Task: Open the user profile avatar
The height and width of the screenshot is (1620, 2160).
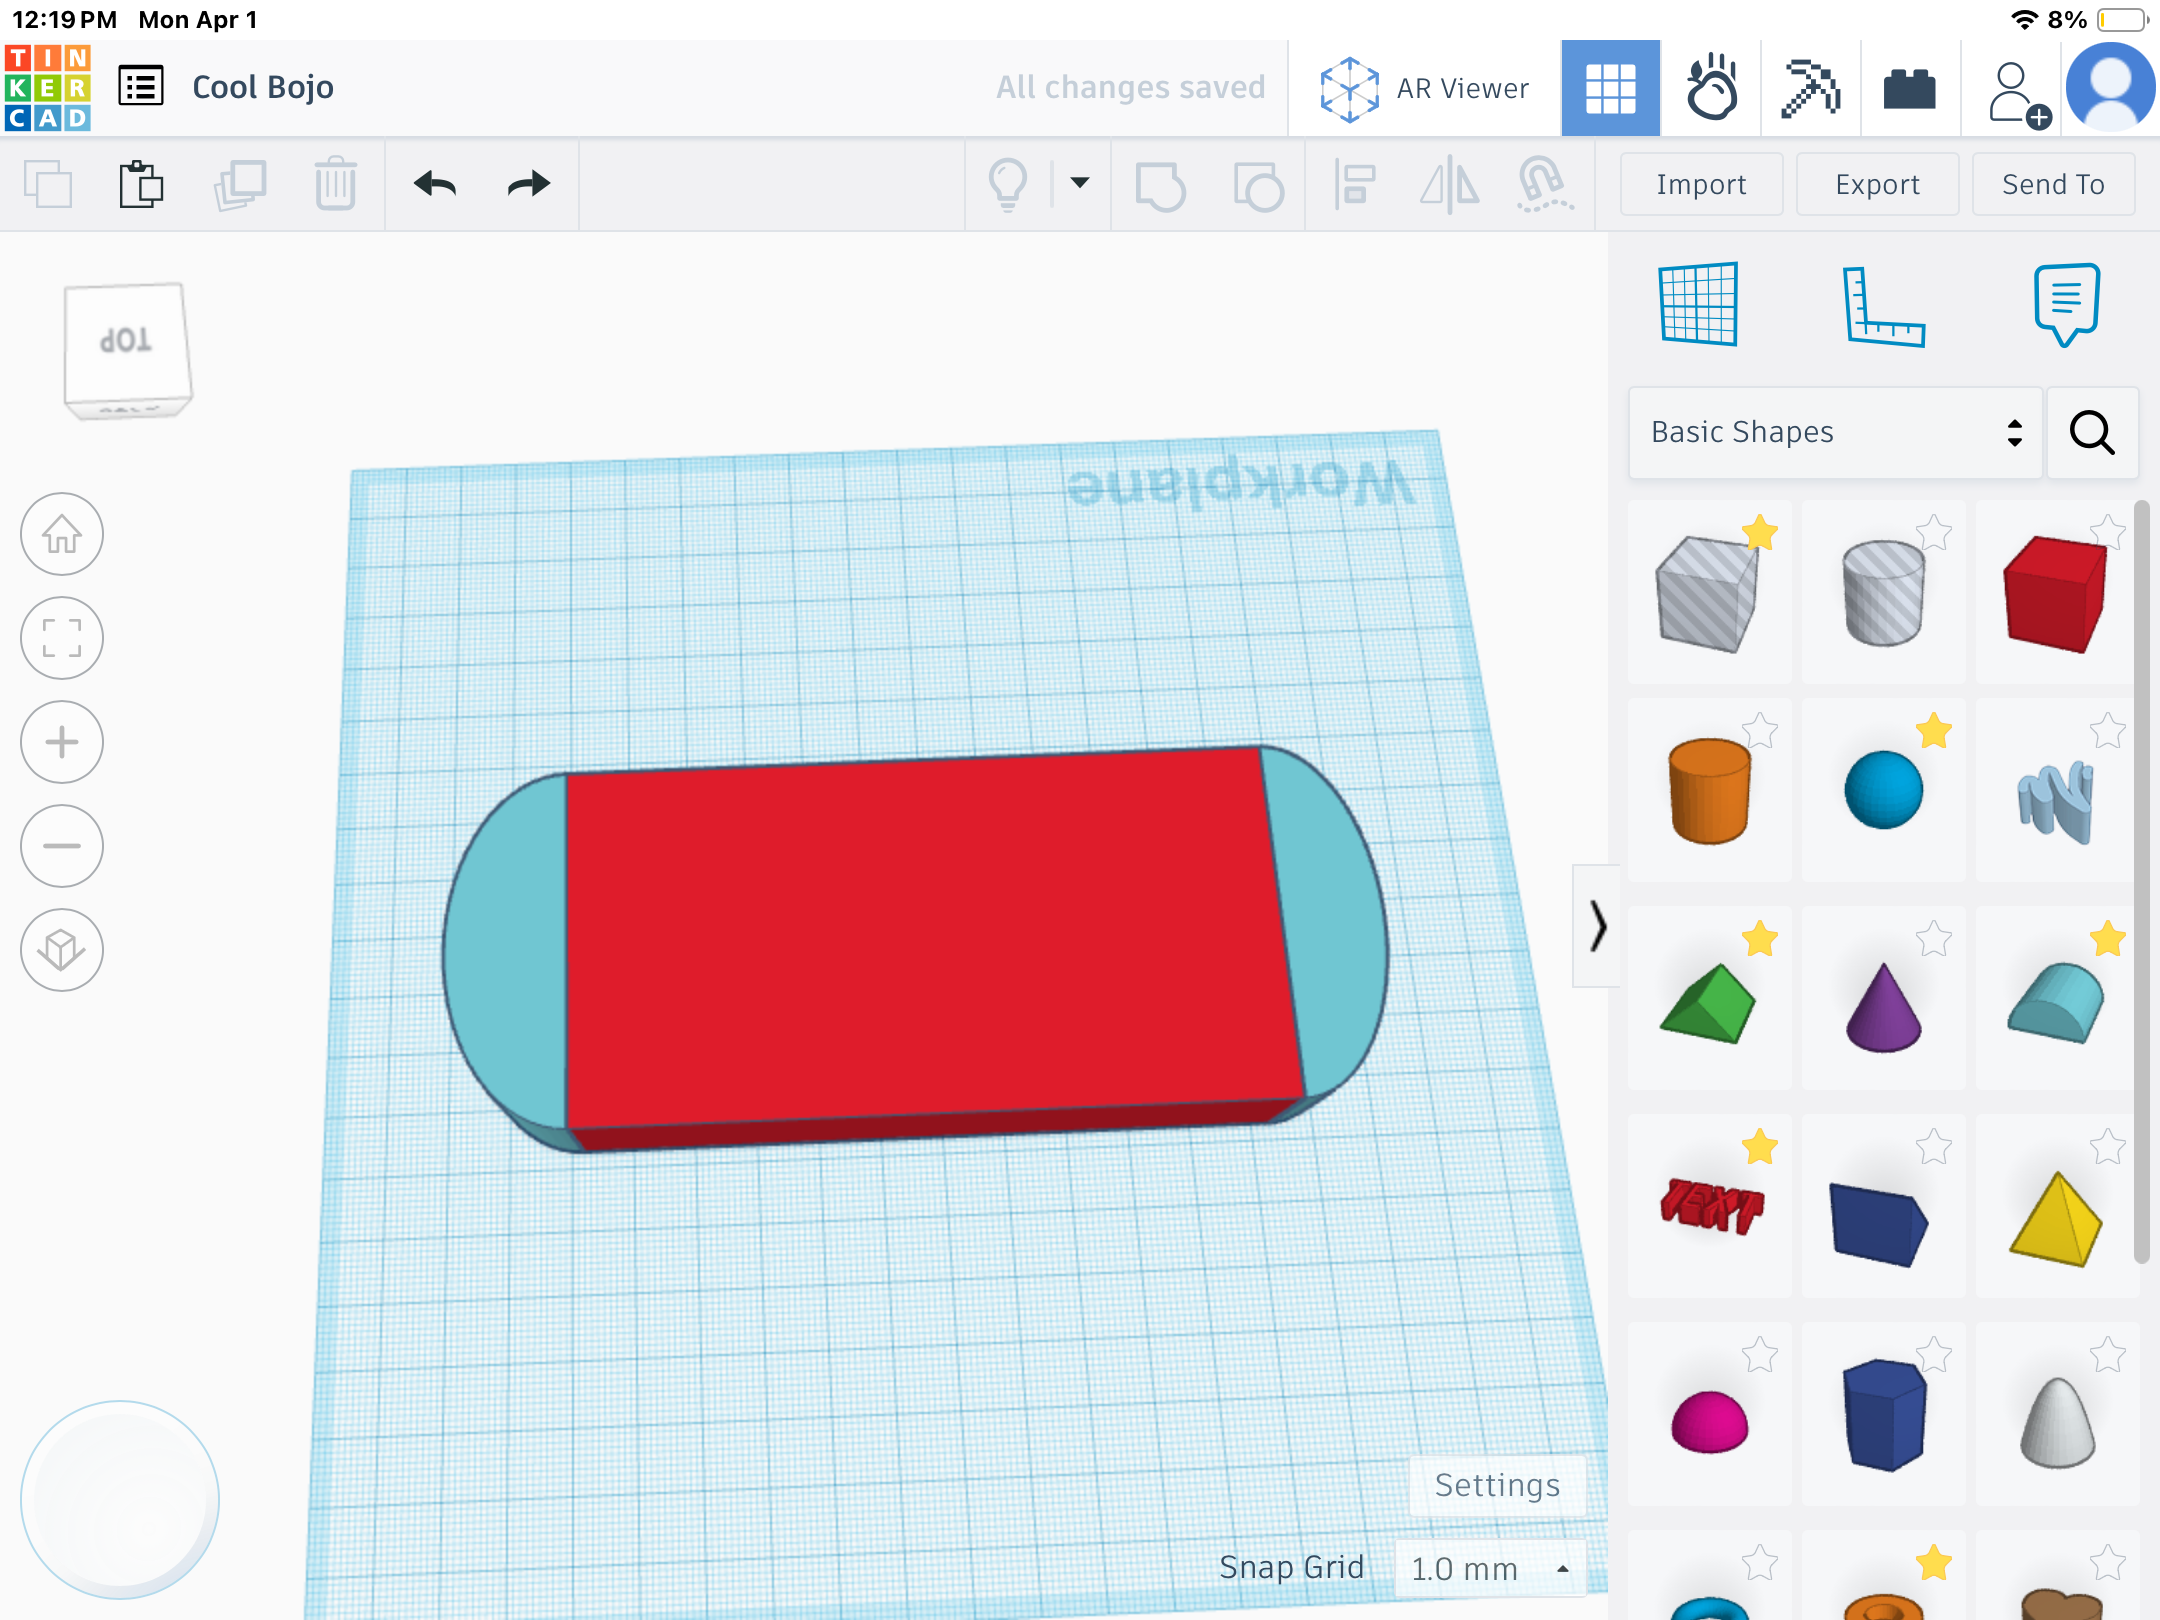Action: coord(2110,88)
